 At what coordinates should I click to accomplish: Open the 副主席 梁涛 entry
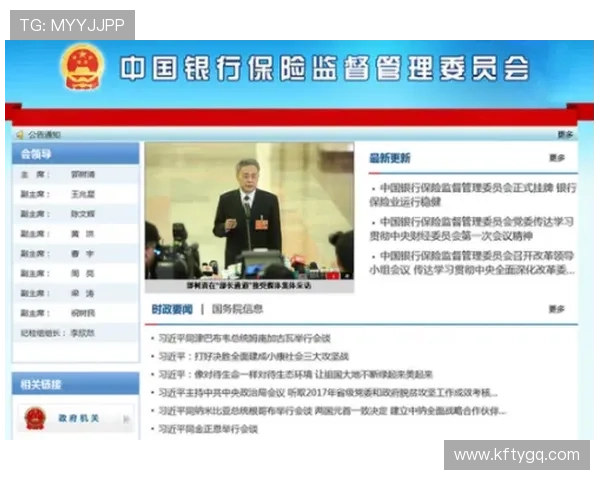point(76,294)
